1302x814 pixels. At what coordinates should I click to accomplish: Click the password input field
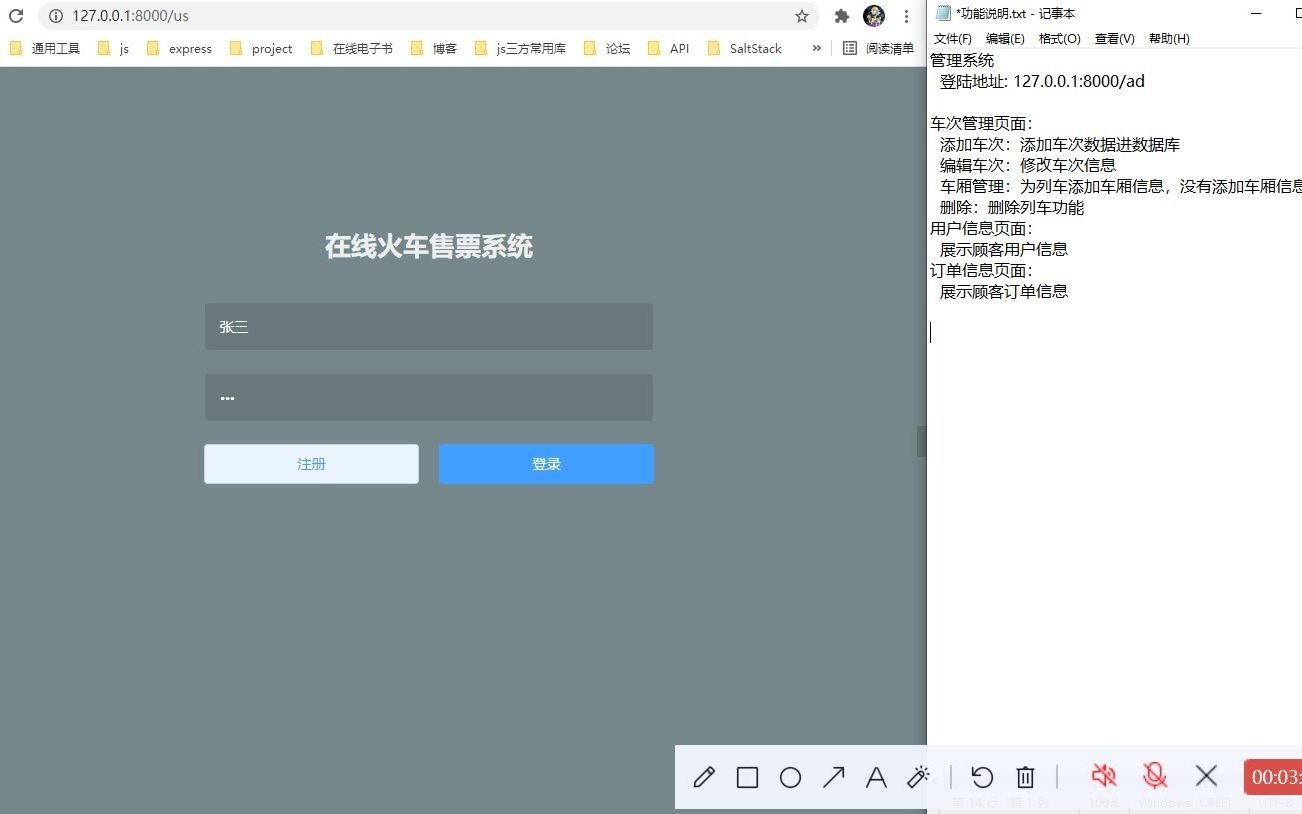[429, 398]
